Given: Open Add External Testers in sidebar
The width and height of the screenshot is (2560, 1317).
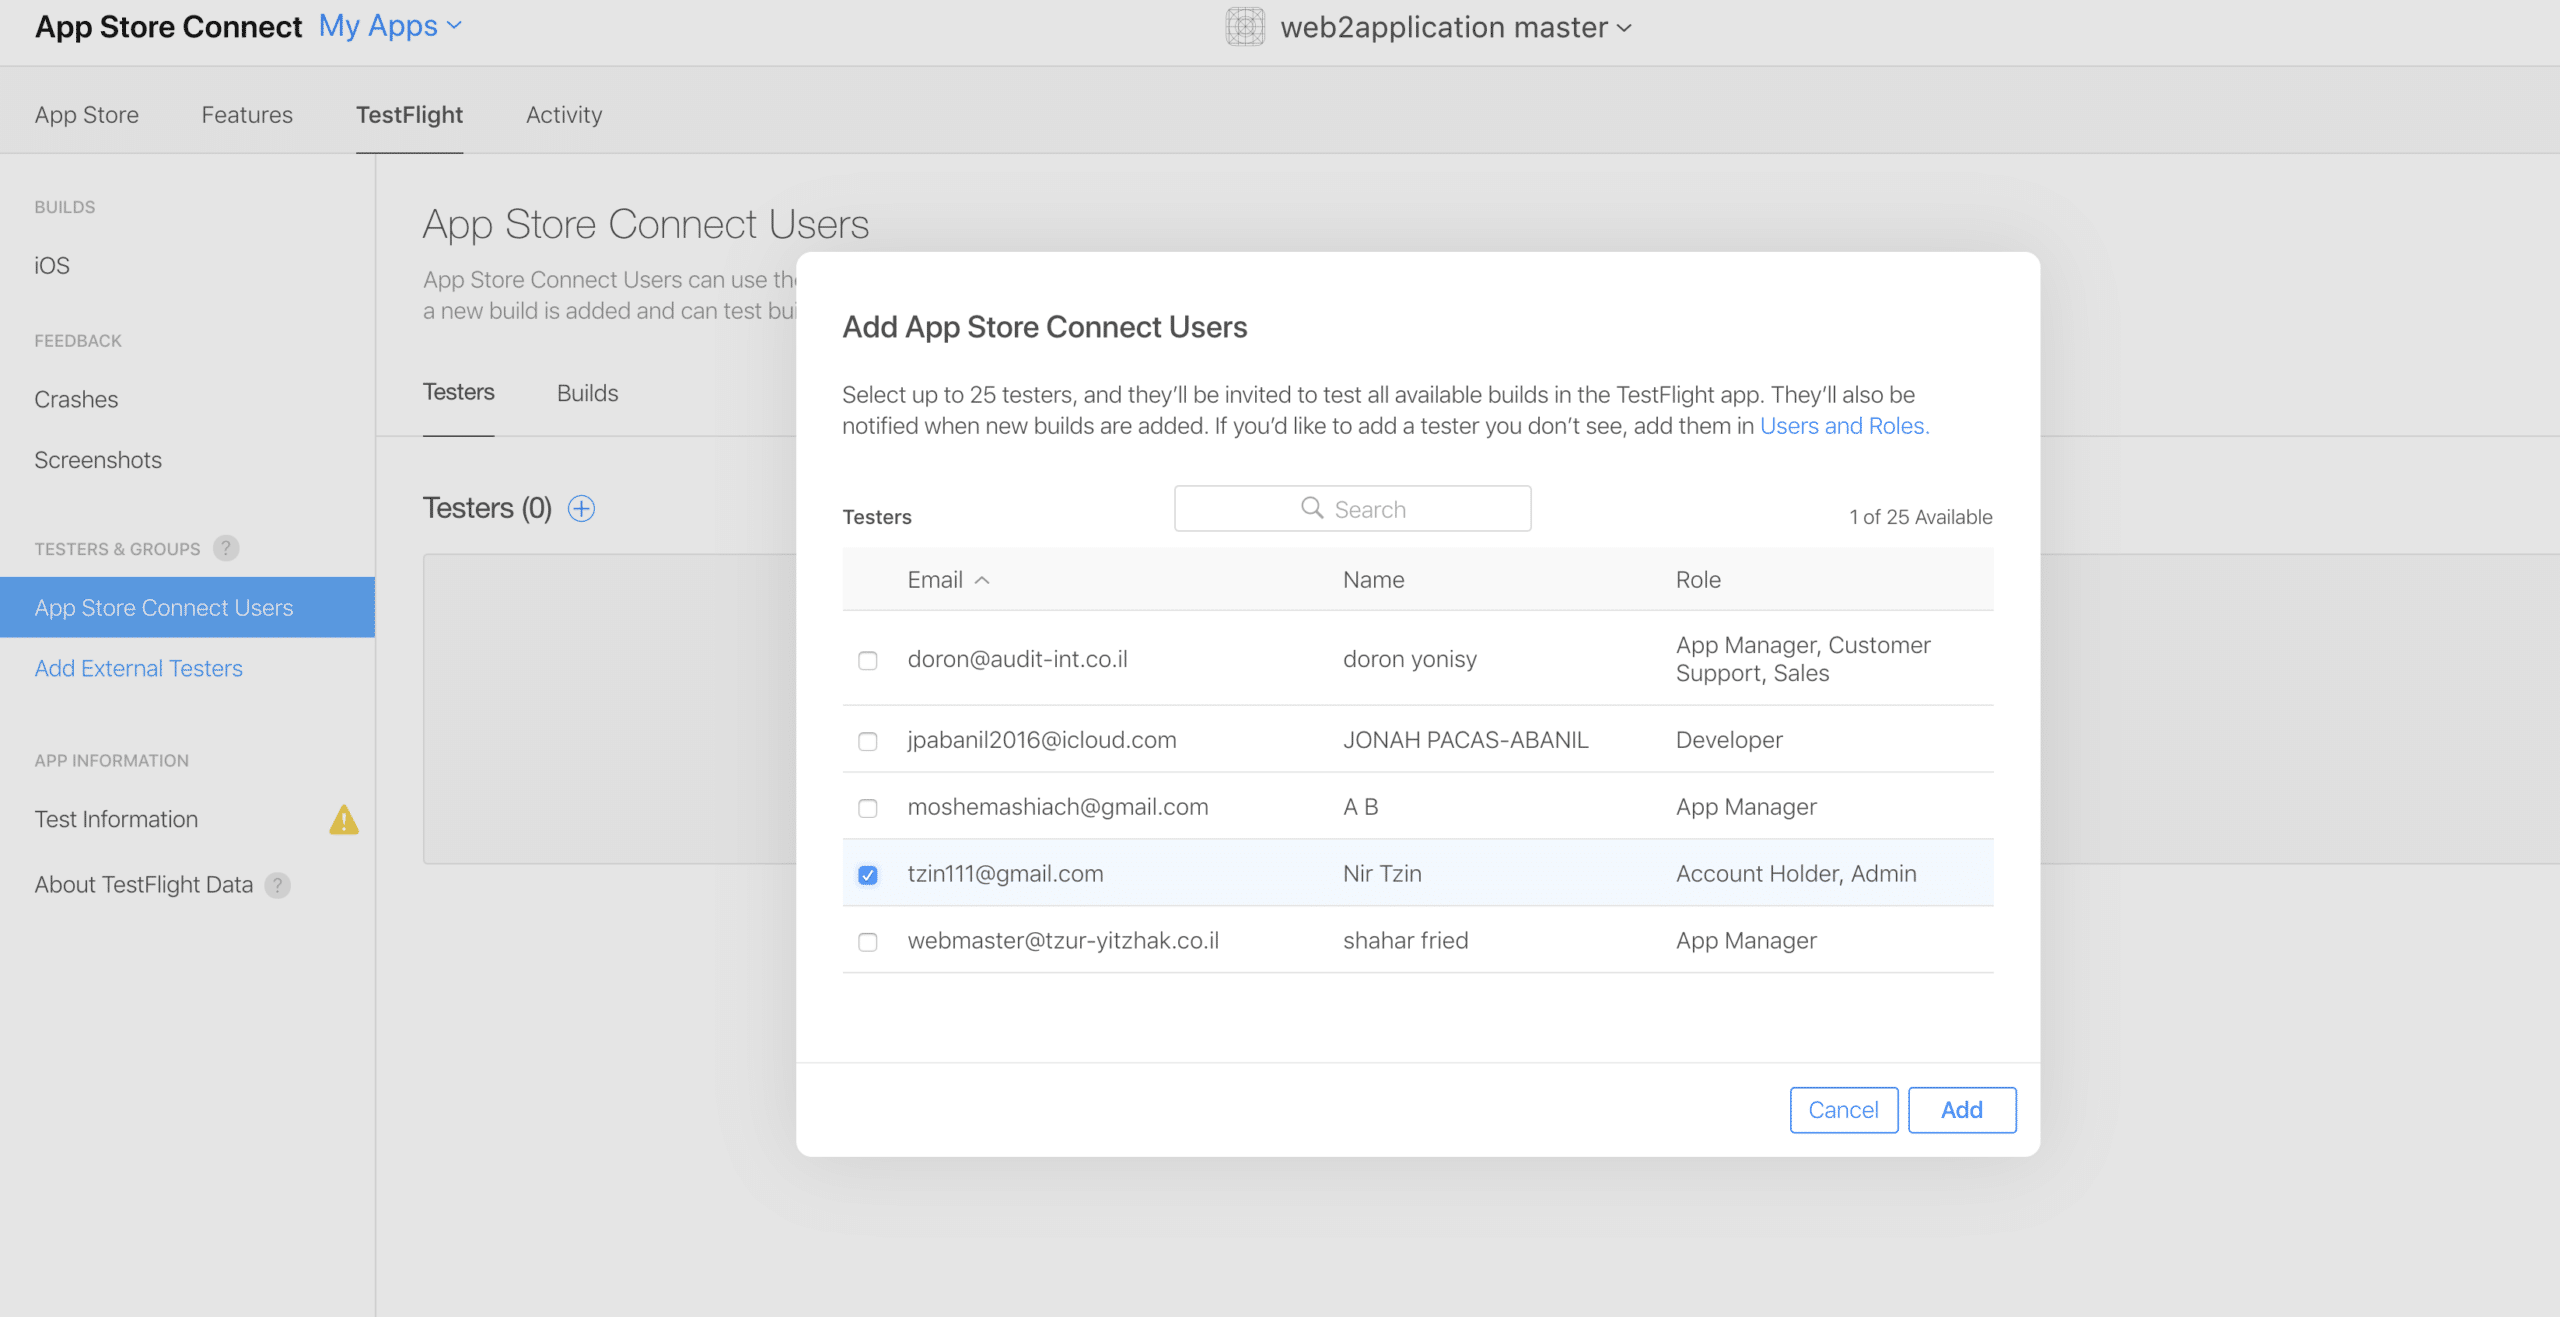Looking at the screenshot, I should click(139, 668).
